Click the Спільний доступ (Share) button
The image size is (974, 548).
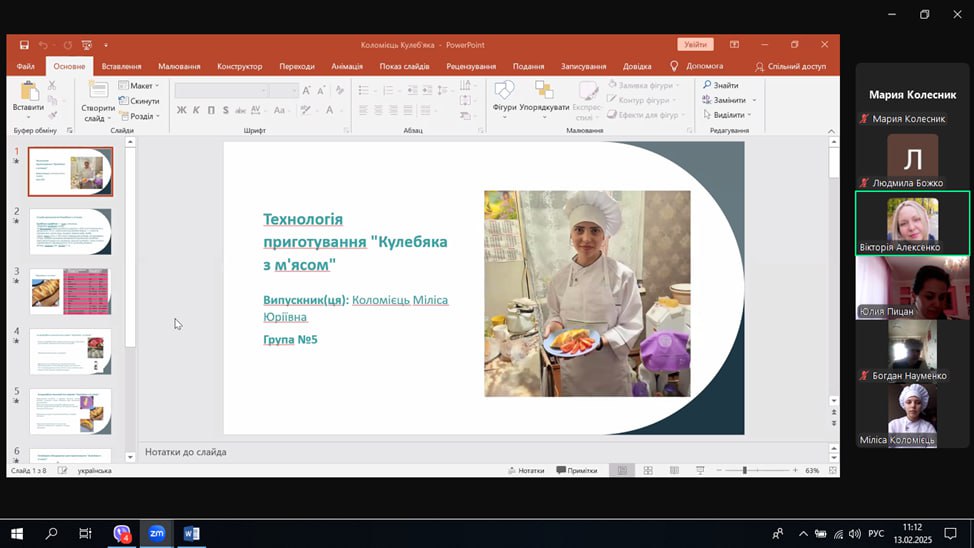(x=790, y=66)
